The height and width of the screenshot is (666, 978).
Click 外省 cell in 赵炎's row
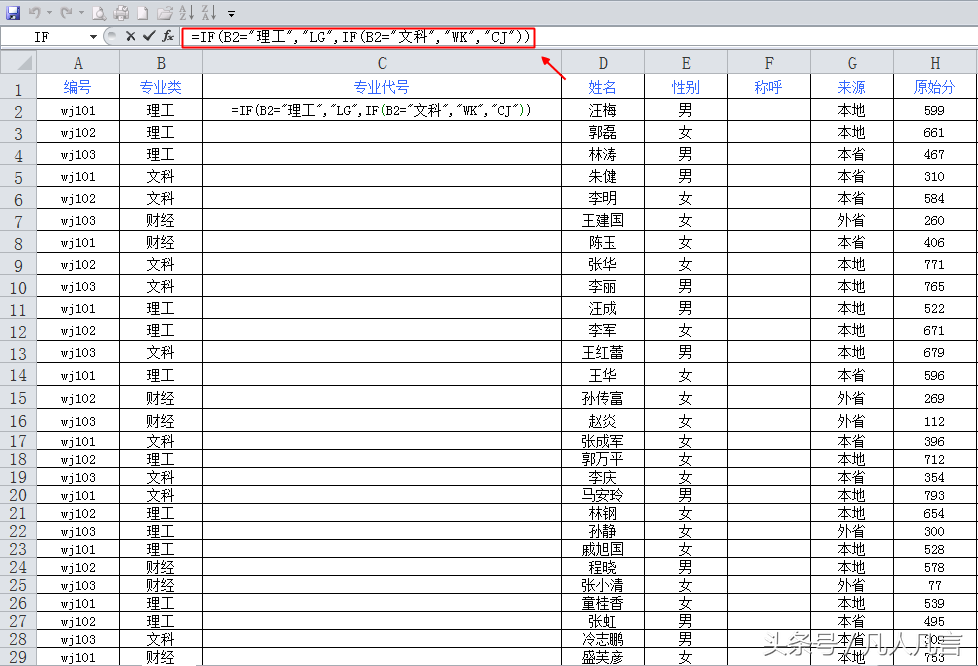click(852, 421)
